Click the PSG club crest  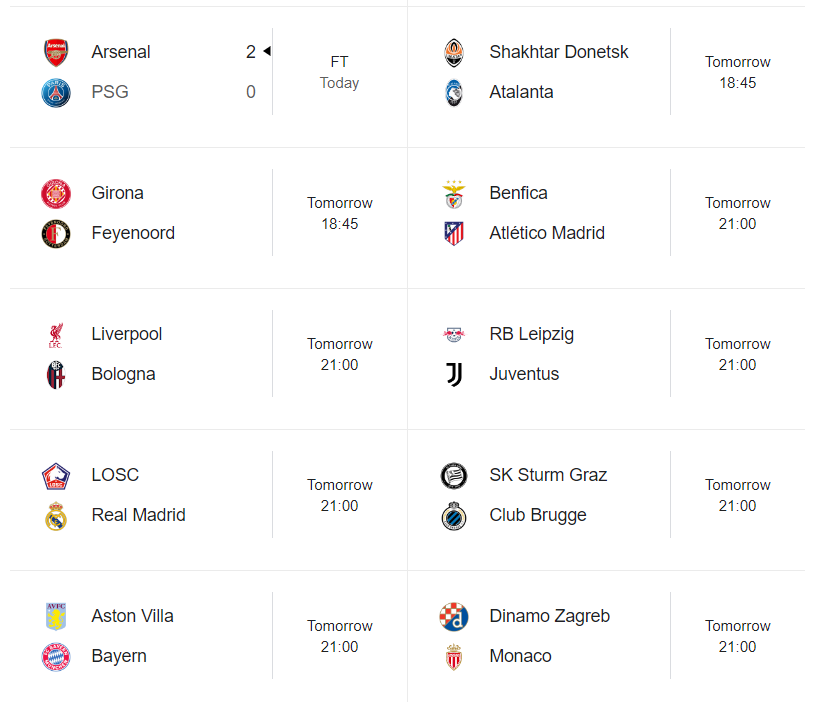[x=56, y=92]
